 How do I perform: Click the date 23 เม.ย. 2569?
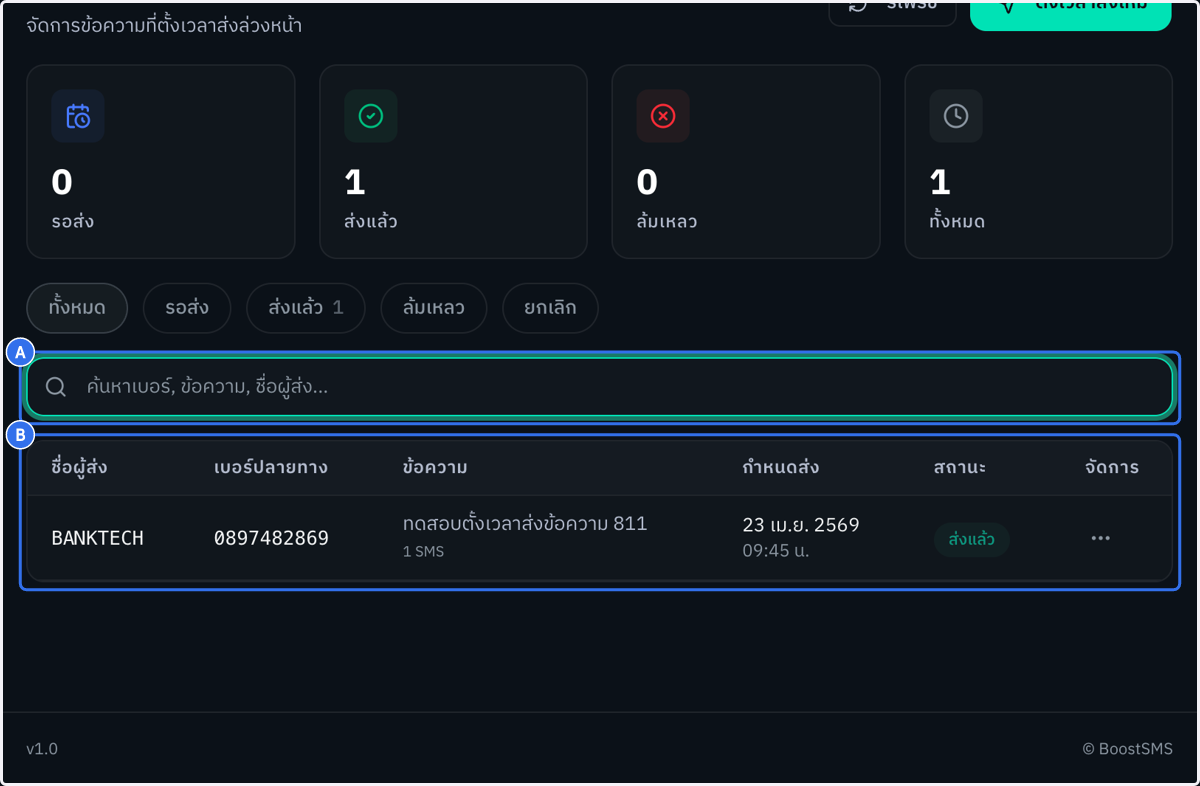tap(801, 525)
